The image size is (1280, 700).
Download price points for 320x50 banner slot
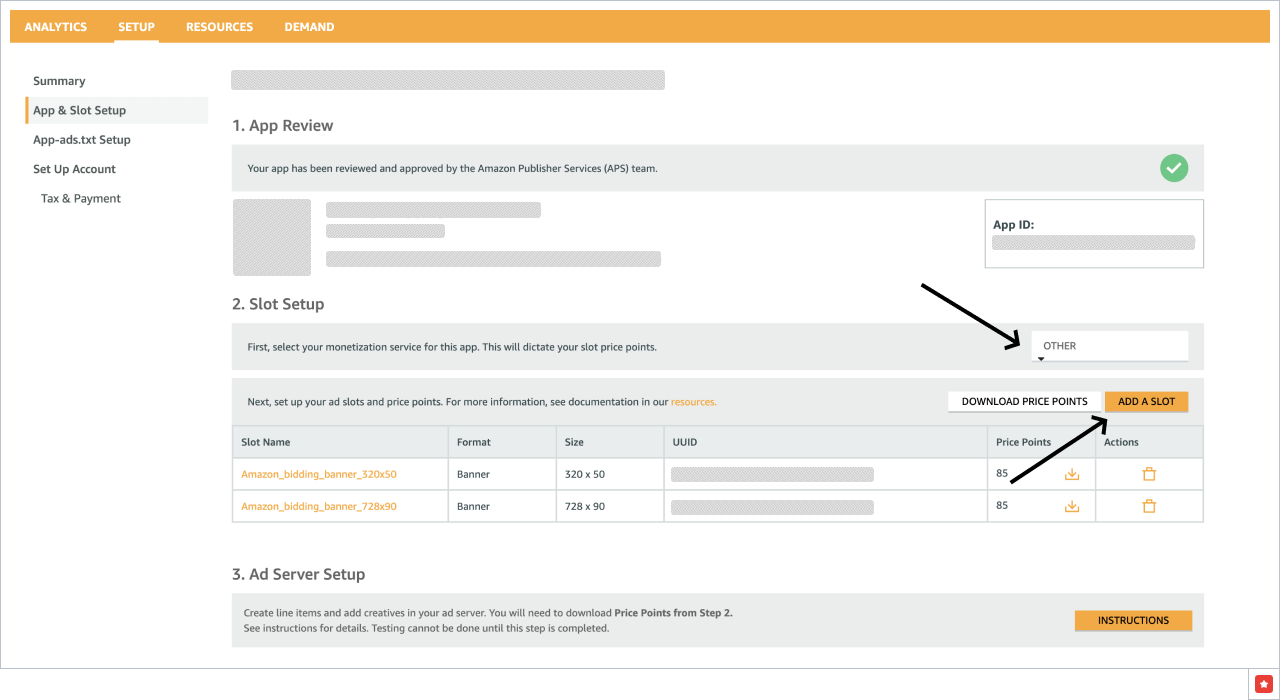[1072, 475]
